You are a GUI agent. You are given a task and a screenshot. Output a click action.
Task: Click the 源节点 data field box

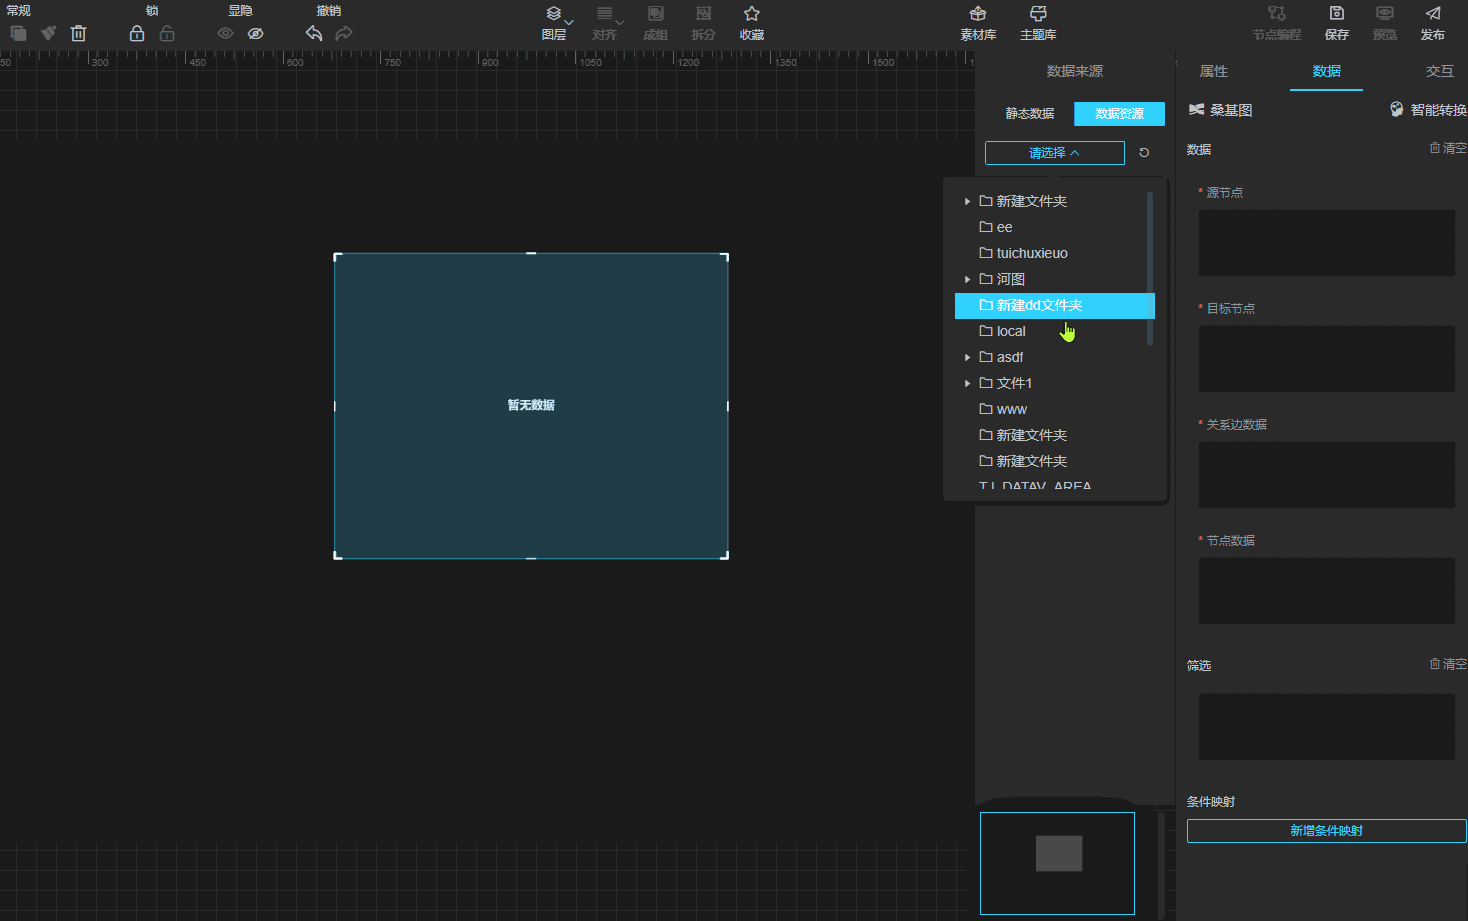[x=1327, y=243]
